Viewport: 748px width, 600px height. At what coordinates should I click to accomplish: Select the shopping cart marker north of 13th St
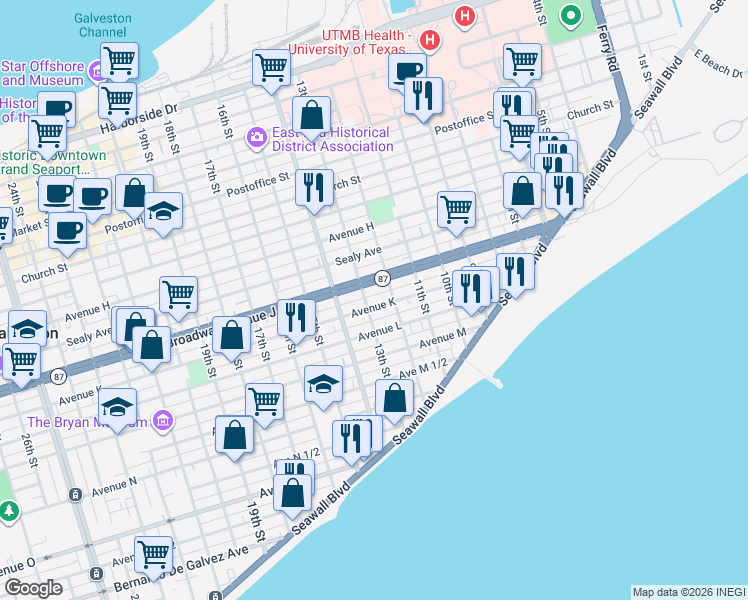[271, 68]
